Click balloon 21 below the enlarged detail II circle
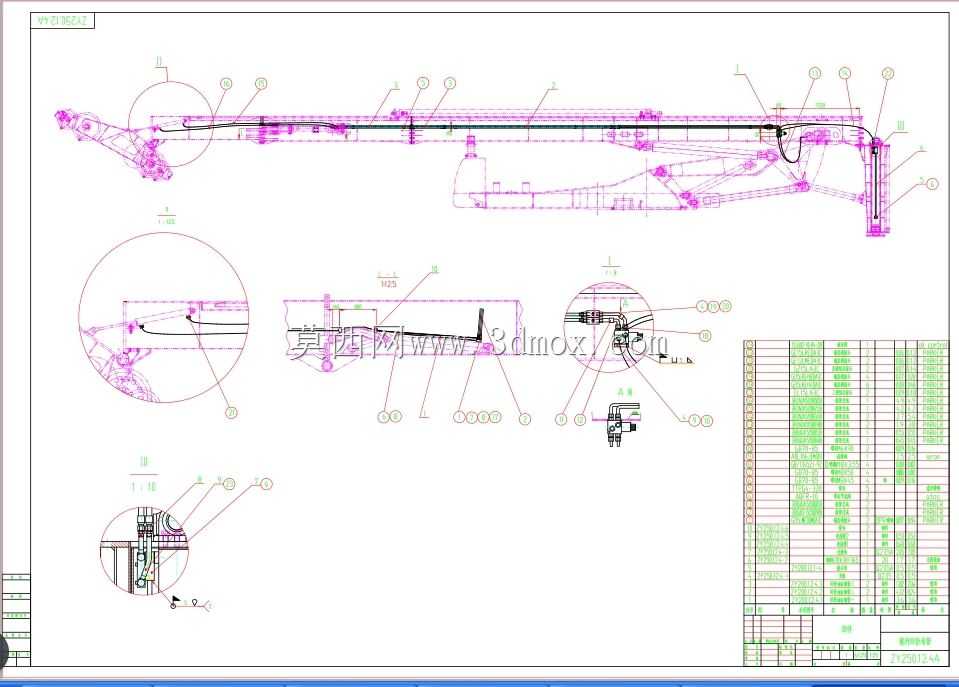The image size is (959, 687). pos(231,413)
